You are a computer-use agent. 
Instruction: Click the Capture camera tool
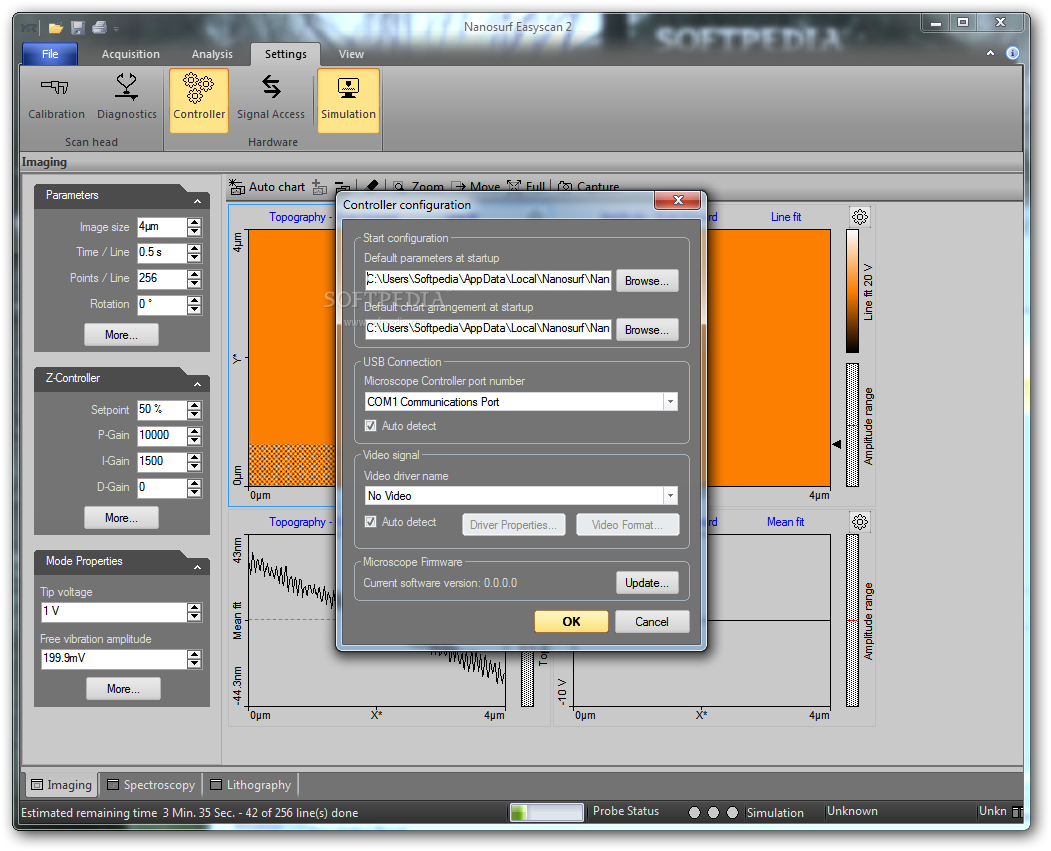coord(589,186)
